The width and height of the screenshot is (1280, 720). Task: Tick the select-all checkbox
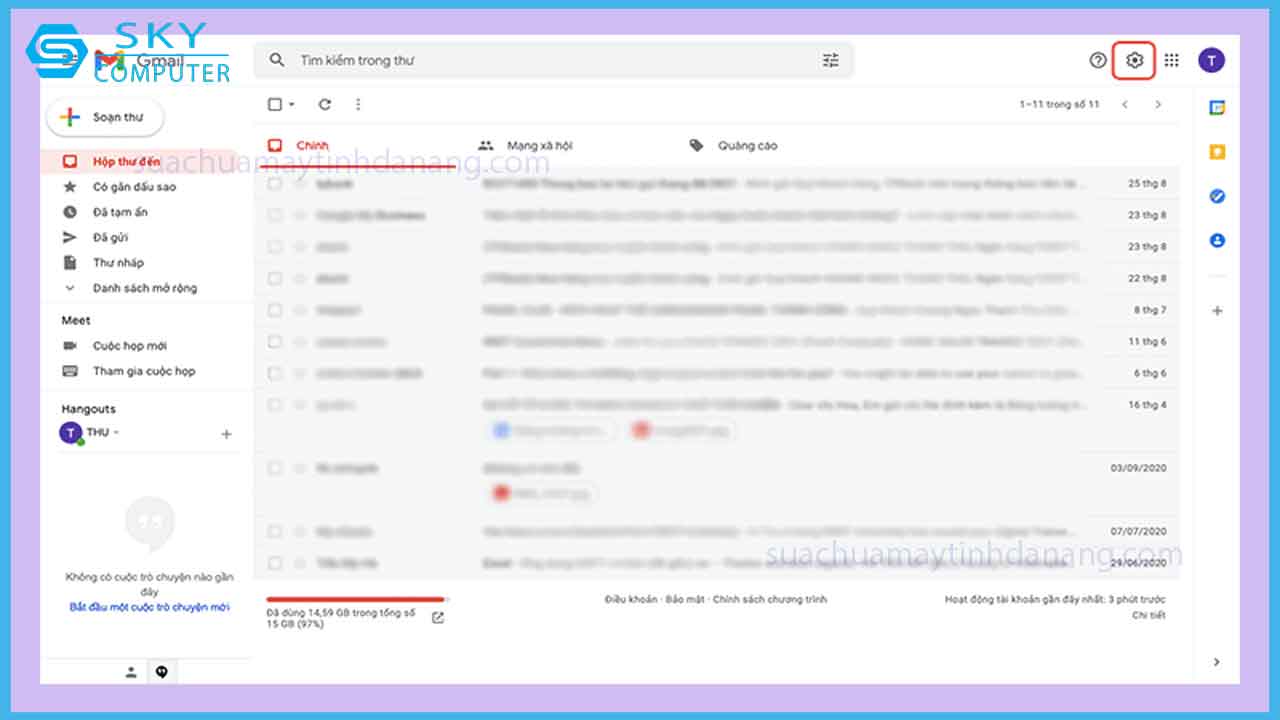275,104
